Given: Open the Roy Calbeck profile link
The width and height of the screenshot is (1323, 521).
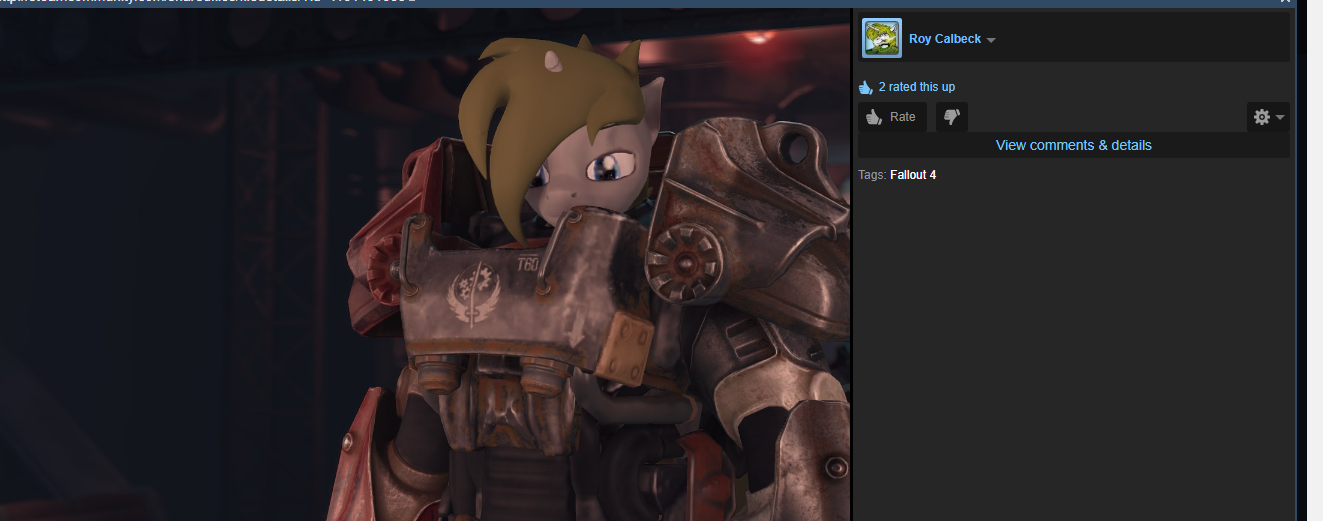Looking at the screenshot, I should [x=945, y=39].
